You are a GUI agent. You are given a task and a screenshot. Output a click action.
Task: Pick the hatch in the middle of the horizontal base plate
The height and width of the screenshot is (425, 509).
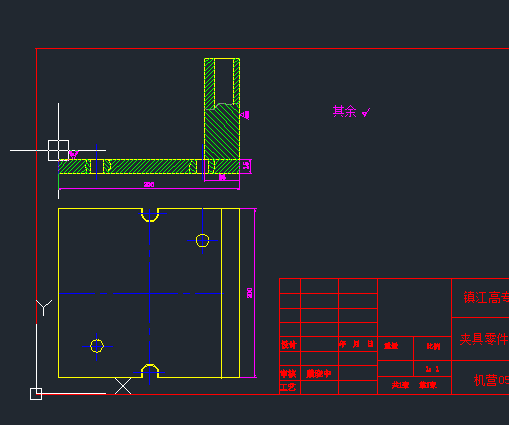coord(150,166)
